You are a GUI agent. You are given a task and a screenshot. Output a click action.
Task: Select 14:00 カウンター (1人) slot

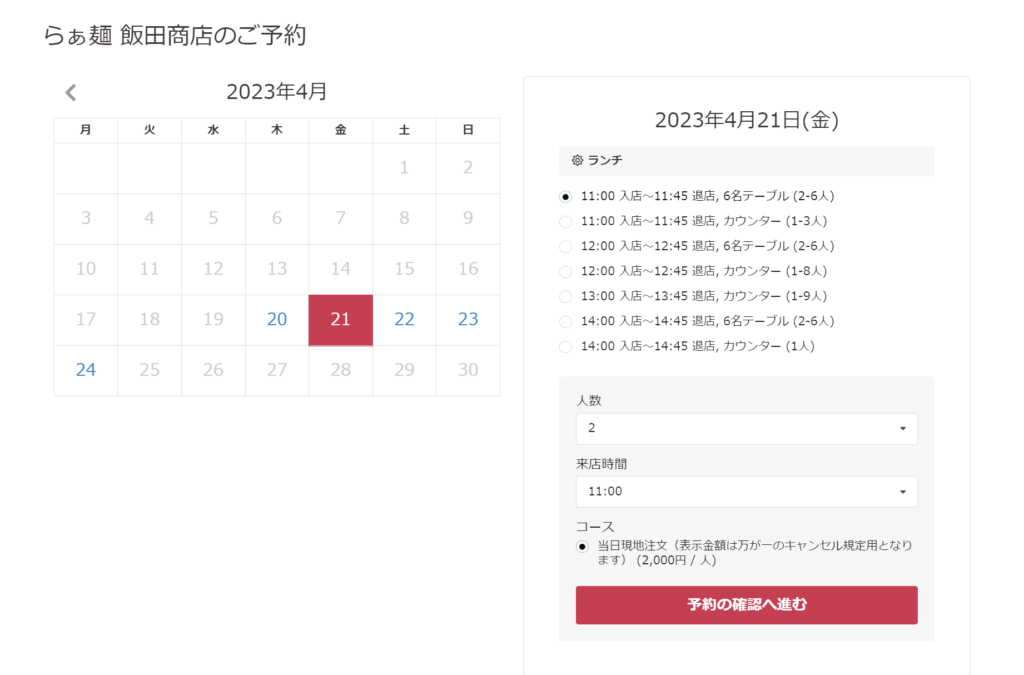point(566,346)
